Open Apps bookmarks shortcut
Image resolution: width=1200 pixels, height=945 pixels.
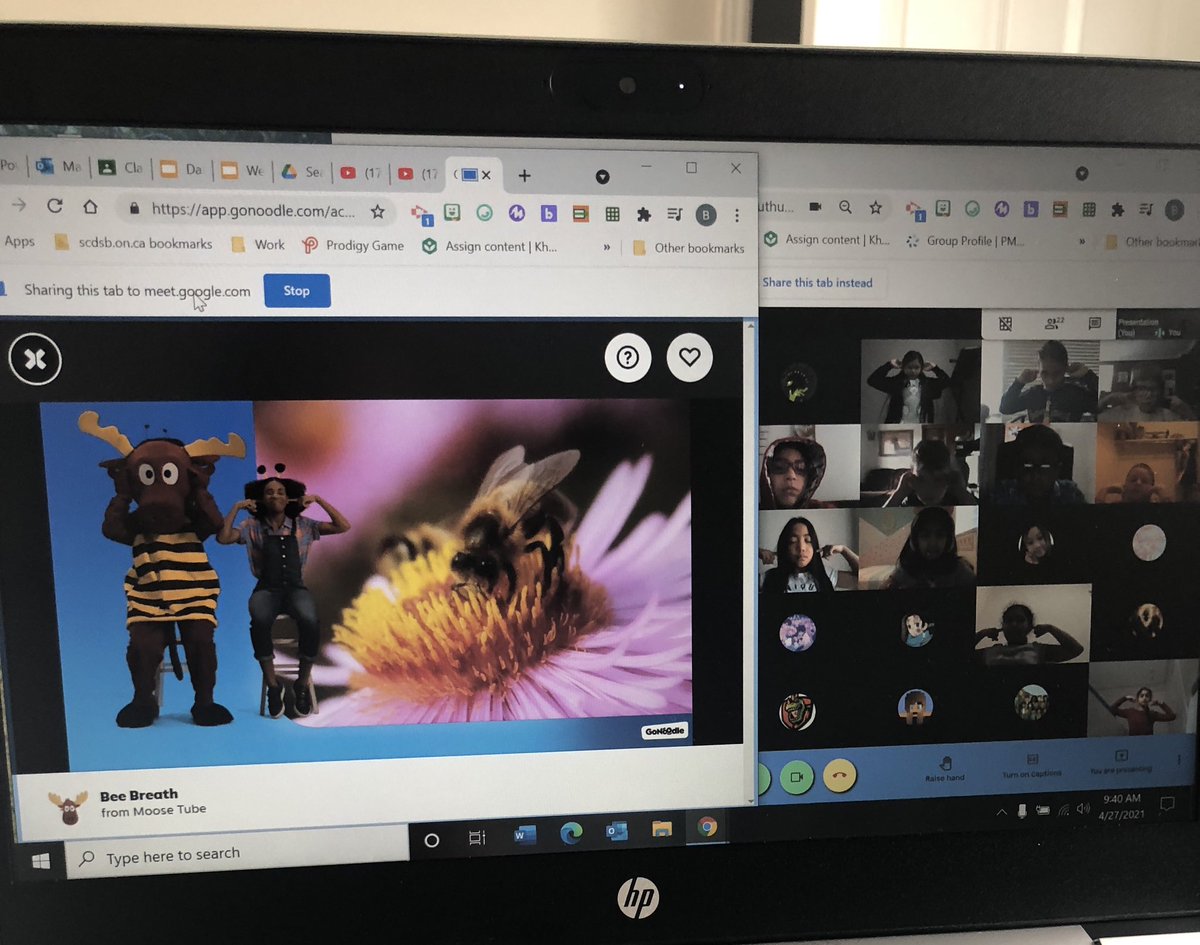(x=19, y=241)
